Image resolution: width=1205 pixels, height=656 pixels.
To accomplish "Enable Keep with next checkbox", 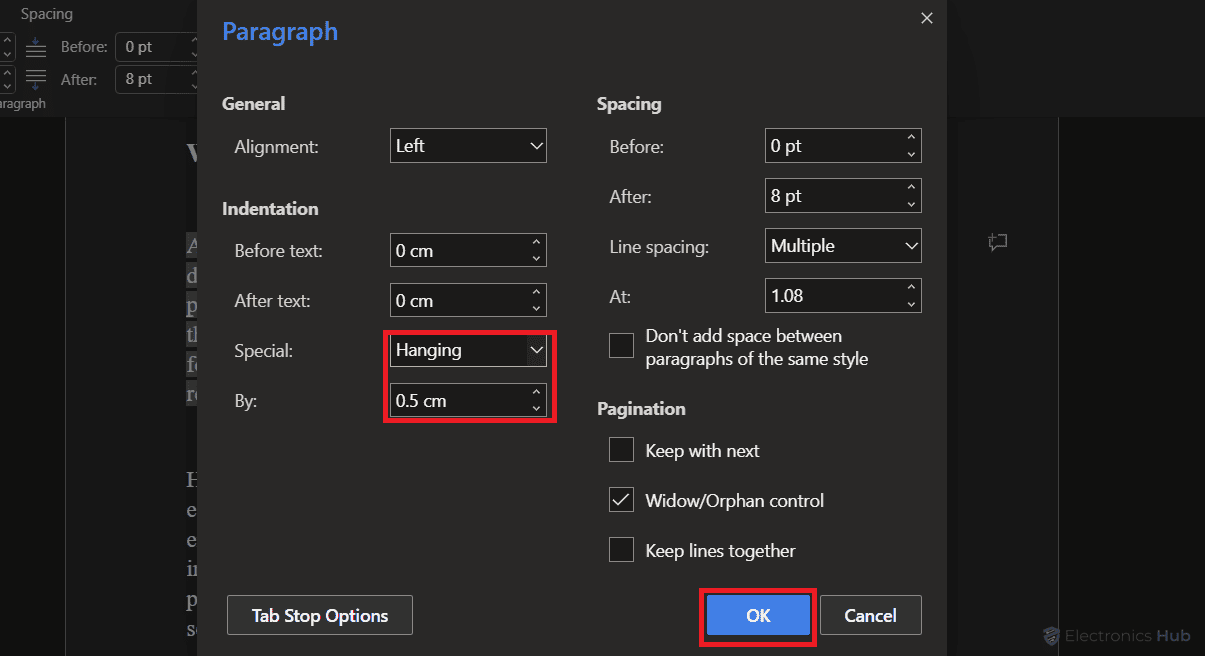I will [x=622, y=451].
